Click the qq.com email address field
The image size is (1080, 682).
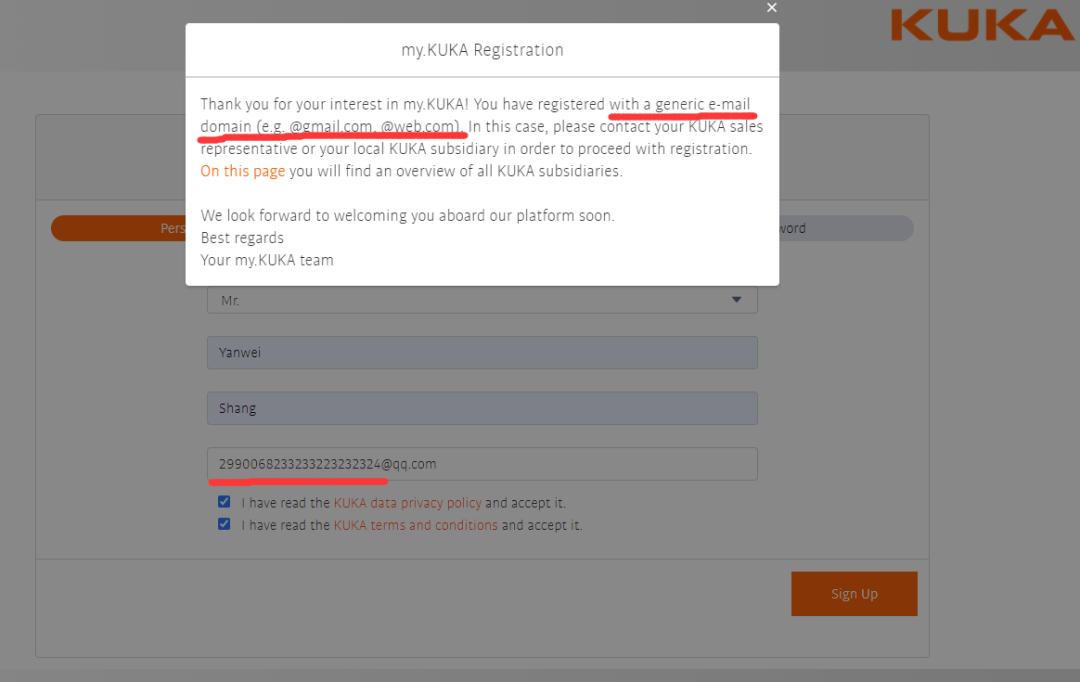[482, 464]
